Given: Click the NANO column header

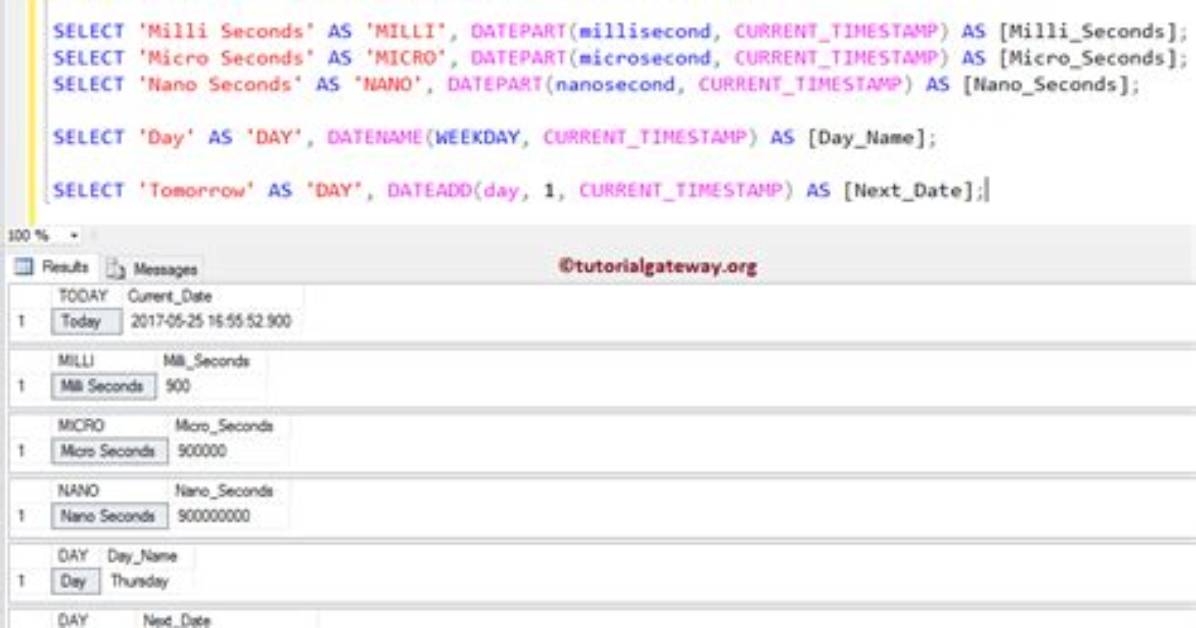Looking at the screenshot, I should (x=78, y=491).
